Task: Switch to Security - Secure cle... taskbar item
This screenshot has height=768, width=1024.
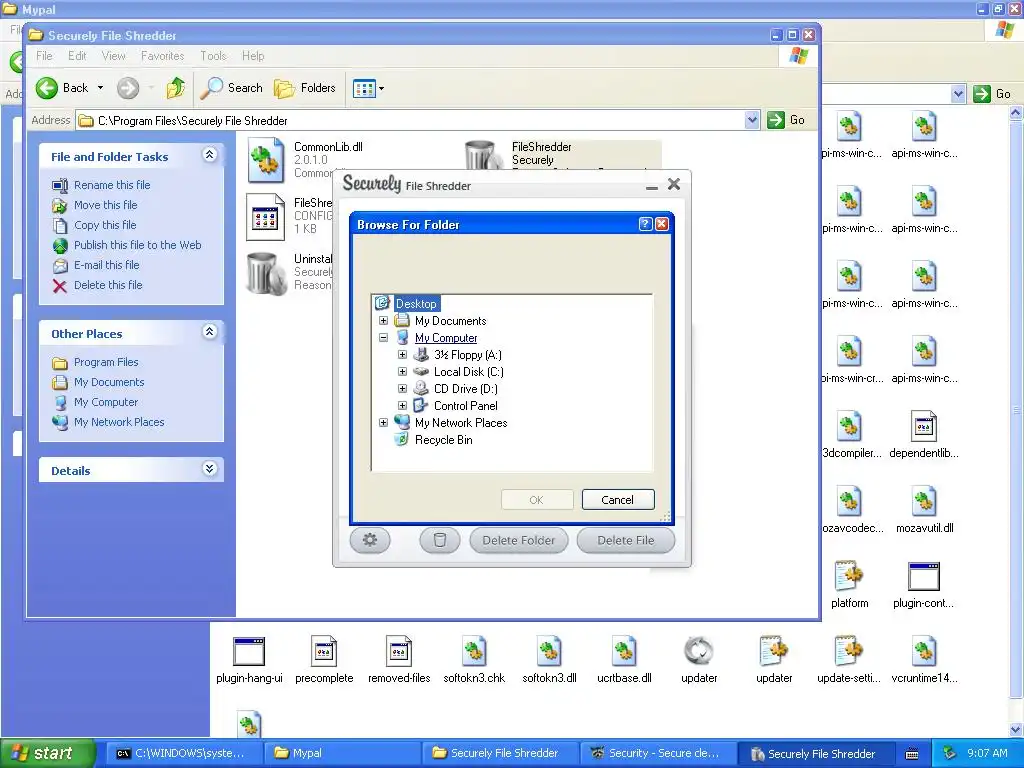Action: point(657,753)
